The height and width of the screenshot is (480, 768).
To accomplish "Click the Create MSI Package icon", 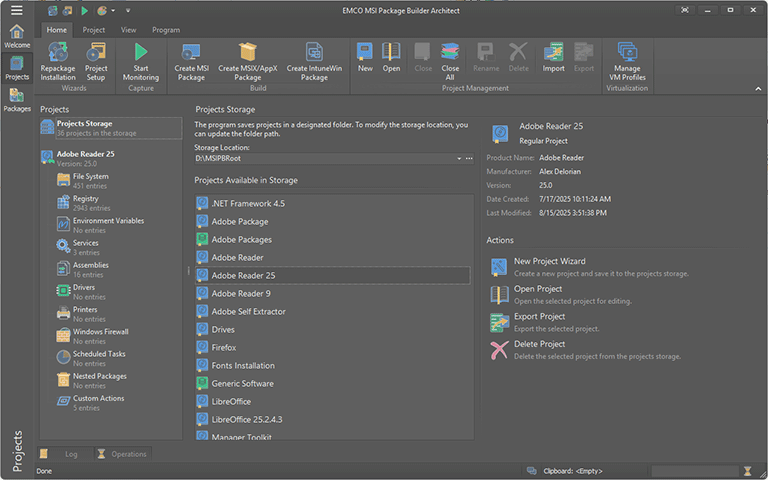I will 190,54.
